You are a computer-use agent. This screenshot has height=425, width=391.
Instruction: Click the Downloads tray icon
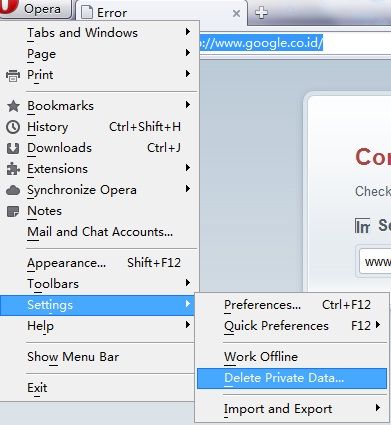(13, 148)
